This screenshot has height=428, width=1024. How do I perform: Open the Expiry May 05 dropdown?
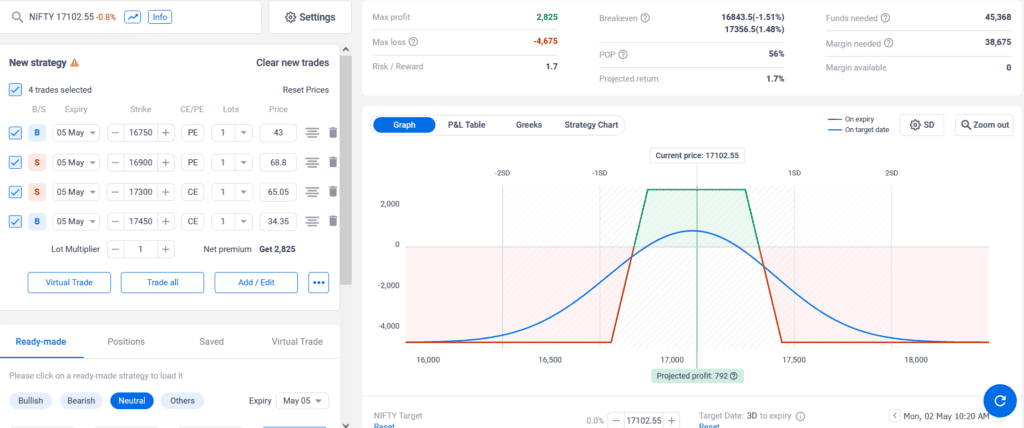[302, 401]
